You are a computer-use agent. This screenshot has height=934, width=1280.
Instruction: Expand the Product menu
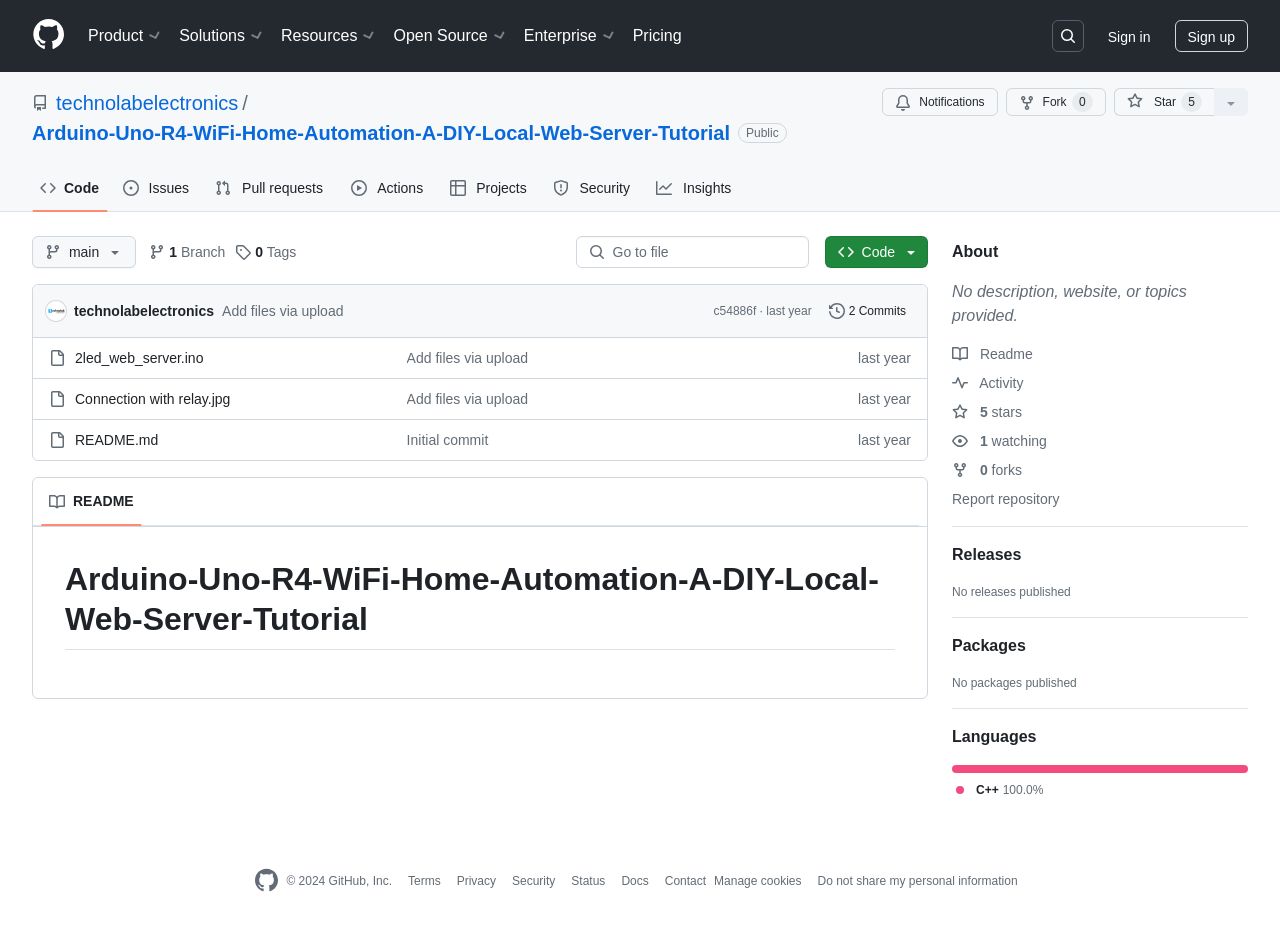[x=124, y=36]
